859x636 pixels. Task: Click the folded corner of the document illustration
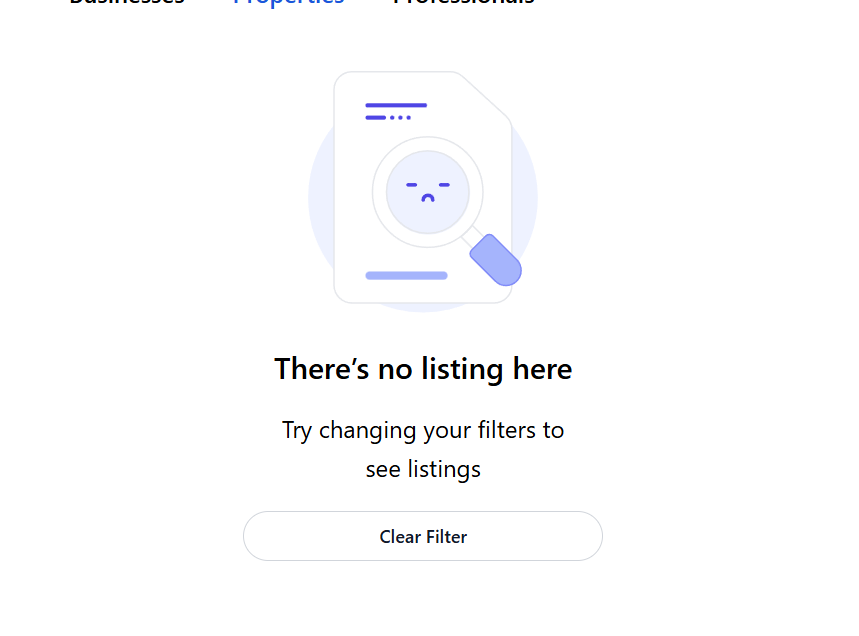click(x=488, y=96)
